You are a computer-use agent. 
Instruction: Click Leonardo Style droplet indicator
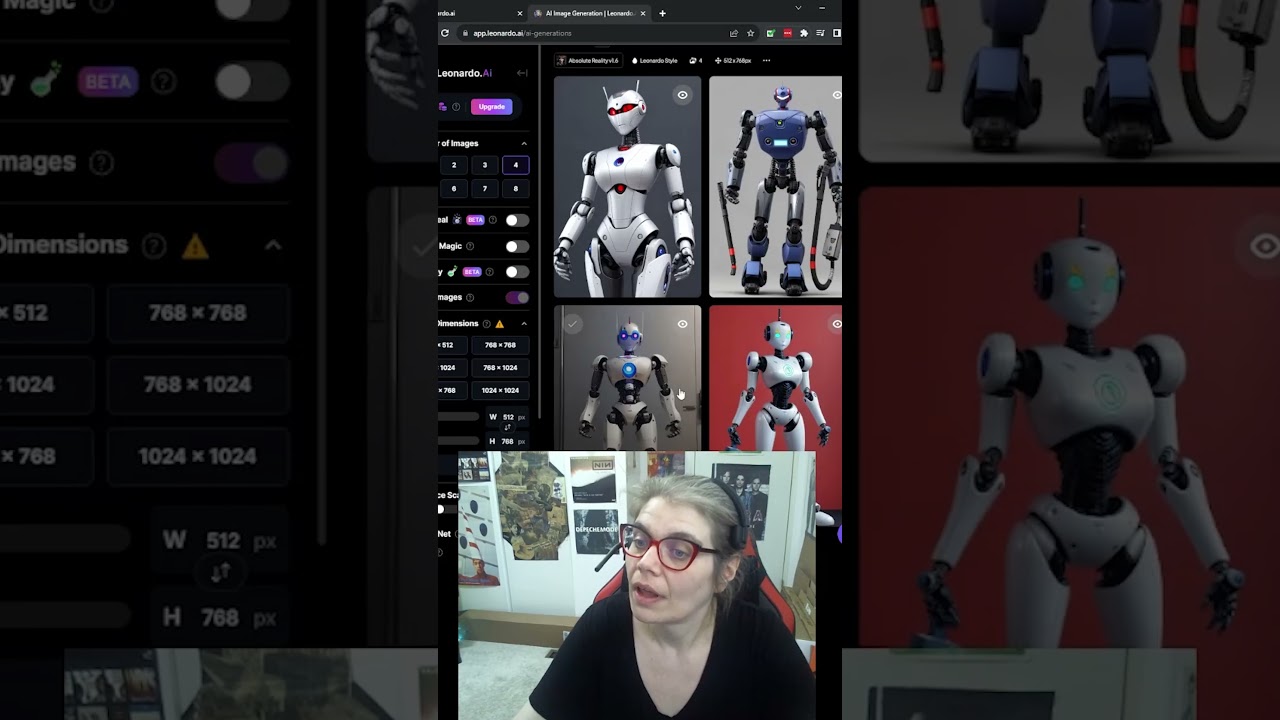click(655, 60)
